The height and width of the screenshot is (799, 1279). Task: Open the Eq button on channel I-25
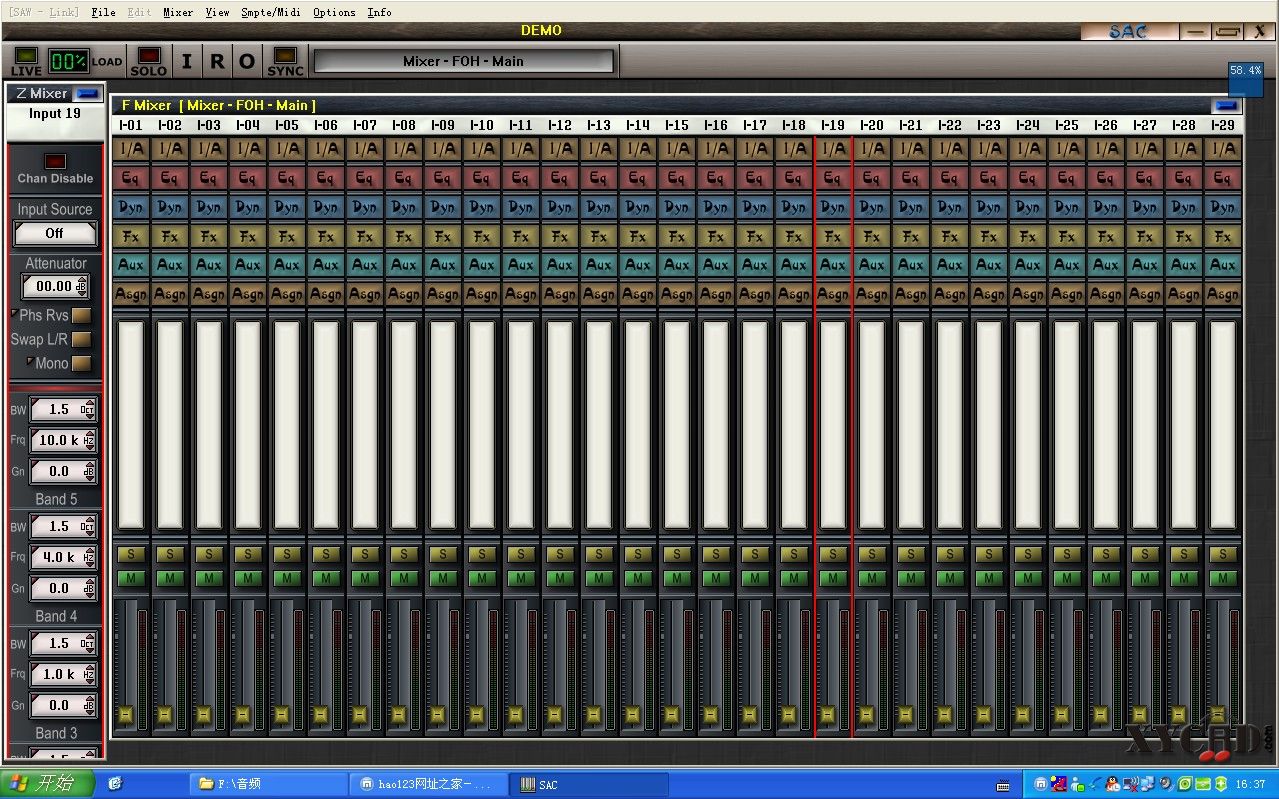(1067, 178)
